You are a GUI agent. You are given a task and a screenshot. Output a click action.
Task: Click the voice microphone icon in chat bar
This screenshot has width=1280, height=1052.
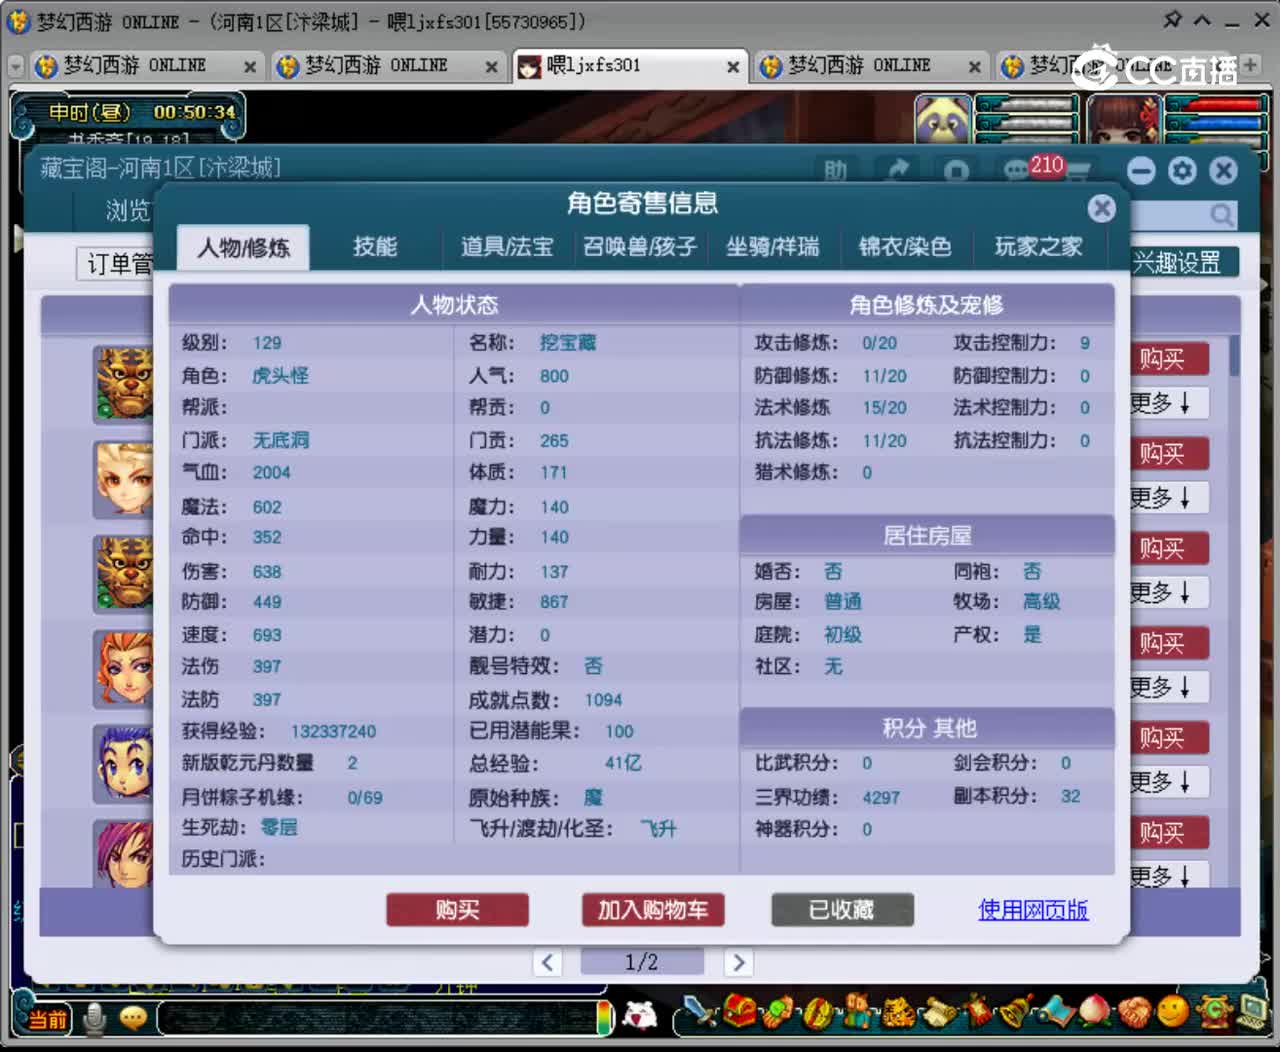click(x=95, y=1018)
